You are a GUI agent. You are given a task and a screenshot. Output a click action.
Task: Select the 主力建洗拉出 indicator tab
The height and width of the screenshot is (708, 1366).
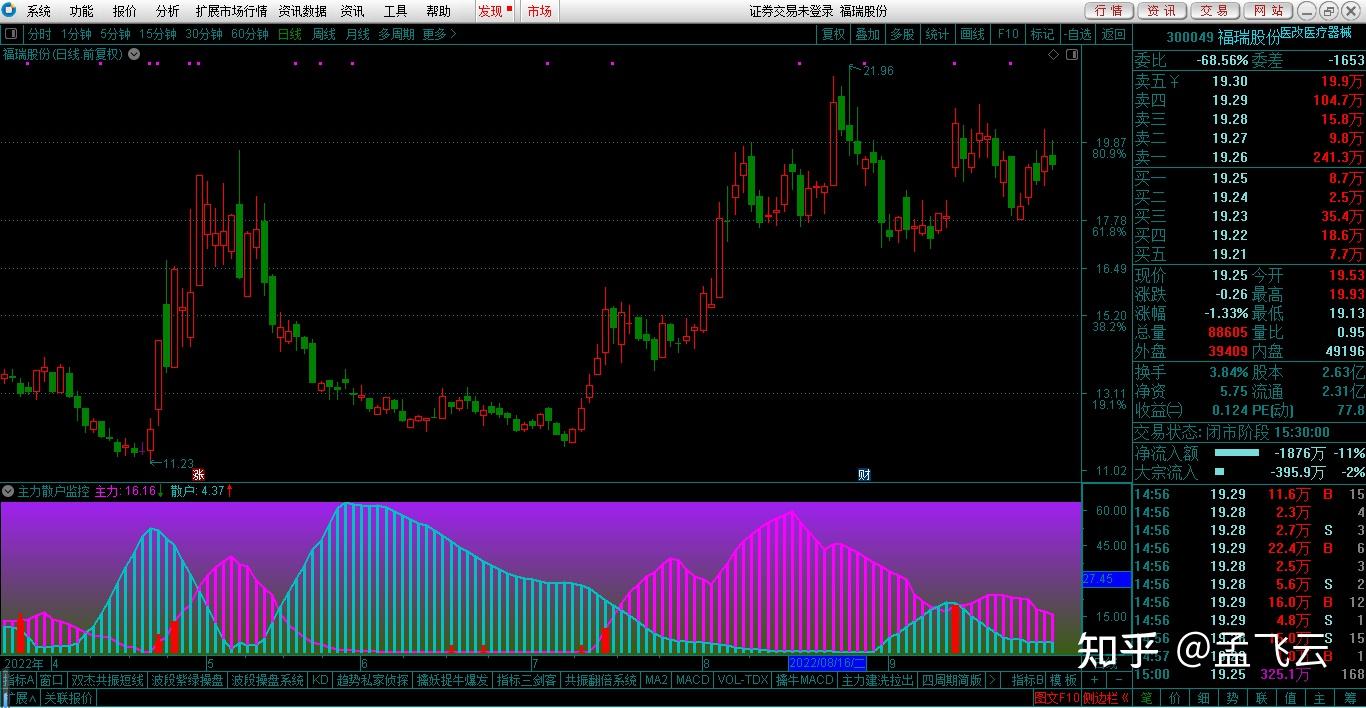click(878, 680)
